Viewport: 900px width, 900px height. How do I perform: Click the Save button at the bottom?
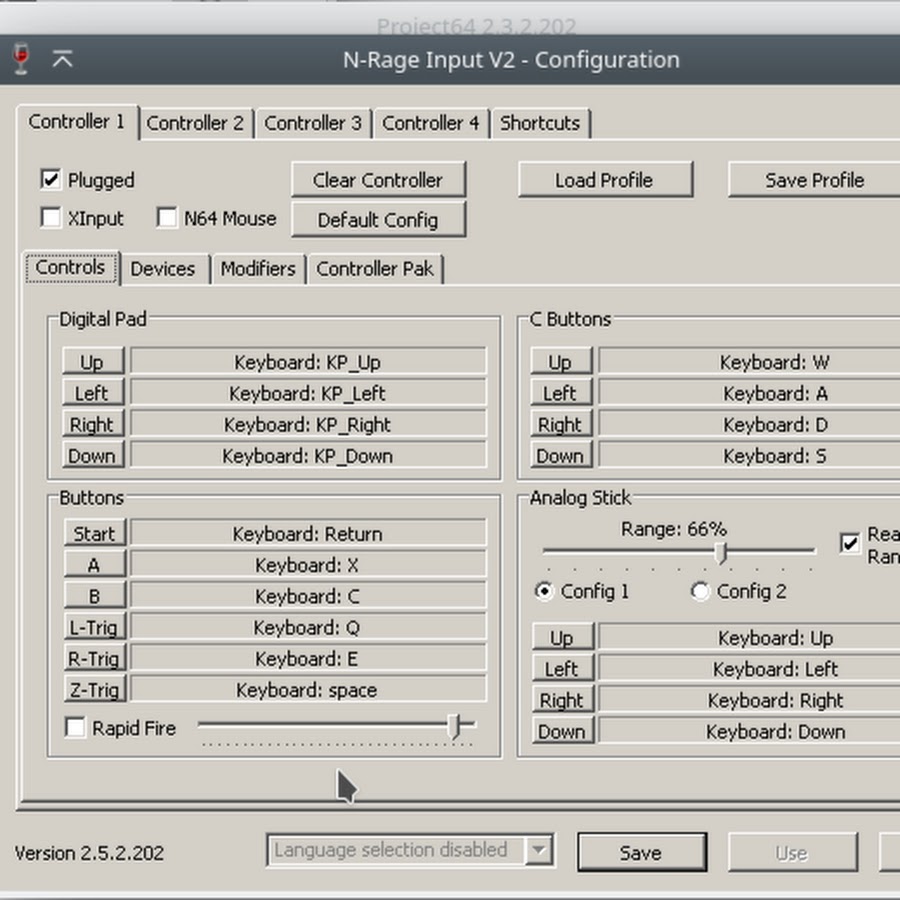tap(642, 852)
